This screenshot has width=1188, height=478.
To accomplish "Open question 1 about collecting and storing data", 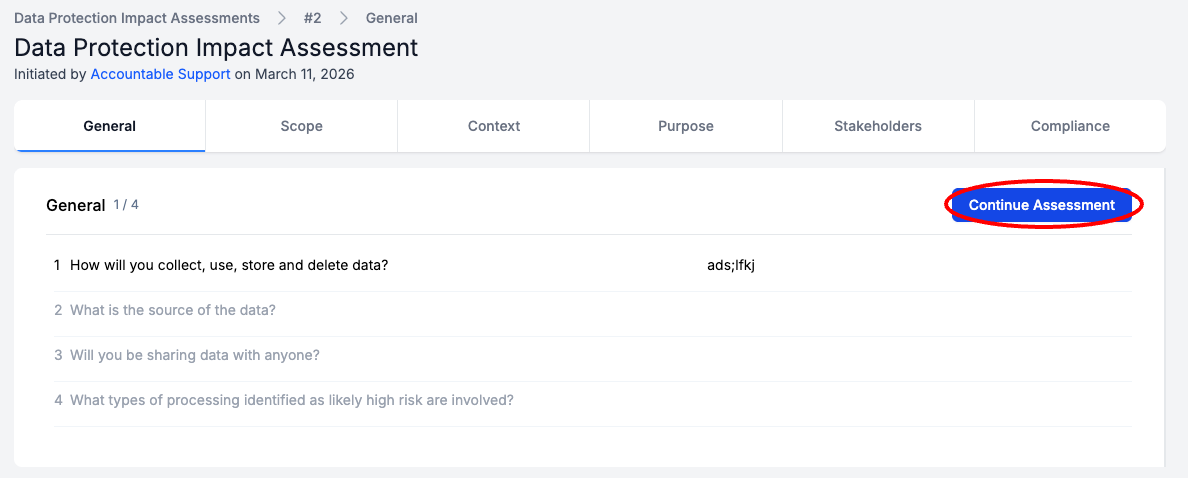I will [229, 265].
